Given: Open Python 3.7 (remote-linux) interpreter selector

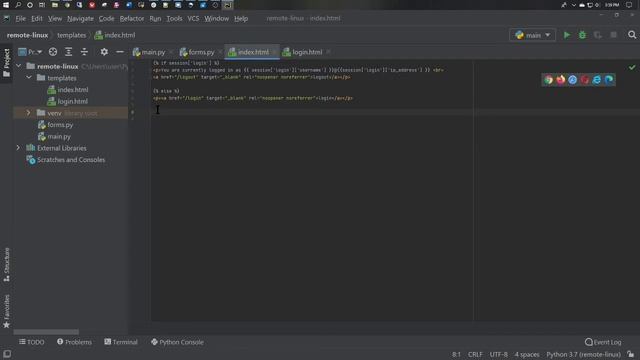Looking at the screenshot, I should pyautogui.click(x=584, y=354).
